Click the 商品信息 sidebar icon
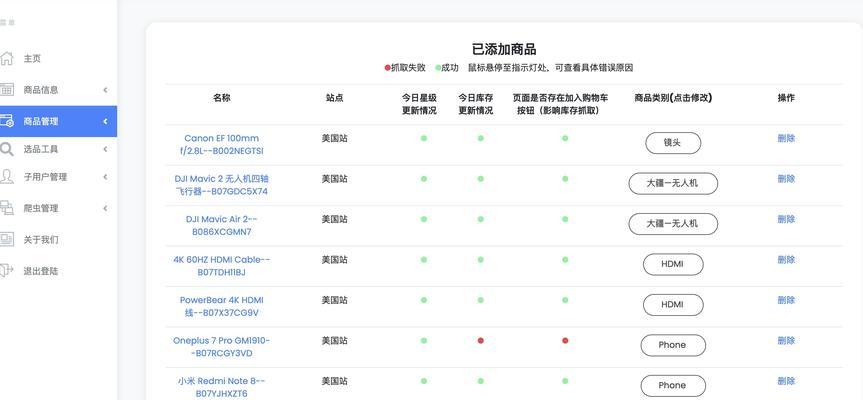Image resolution: width=863 pixels, height=400 pixels. (7, 90)
